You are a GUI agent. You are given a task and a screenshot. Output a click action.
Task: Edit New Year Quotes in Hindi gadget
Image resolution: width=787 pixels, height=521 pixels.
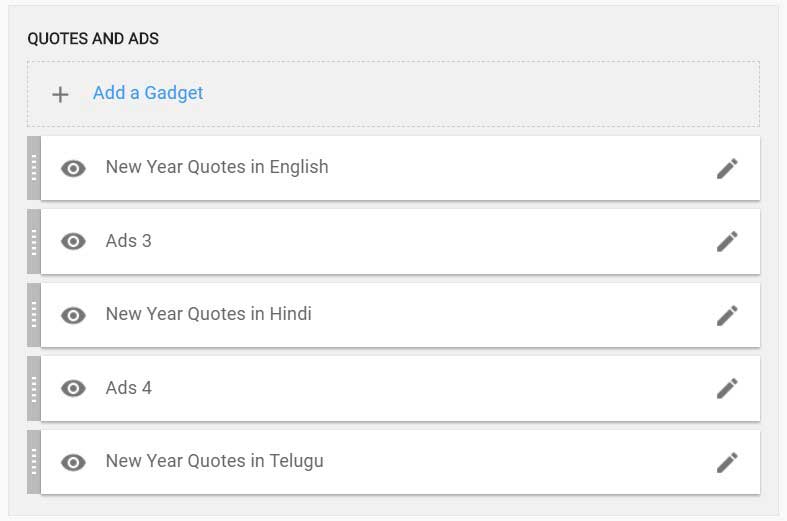coord(727,316)
